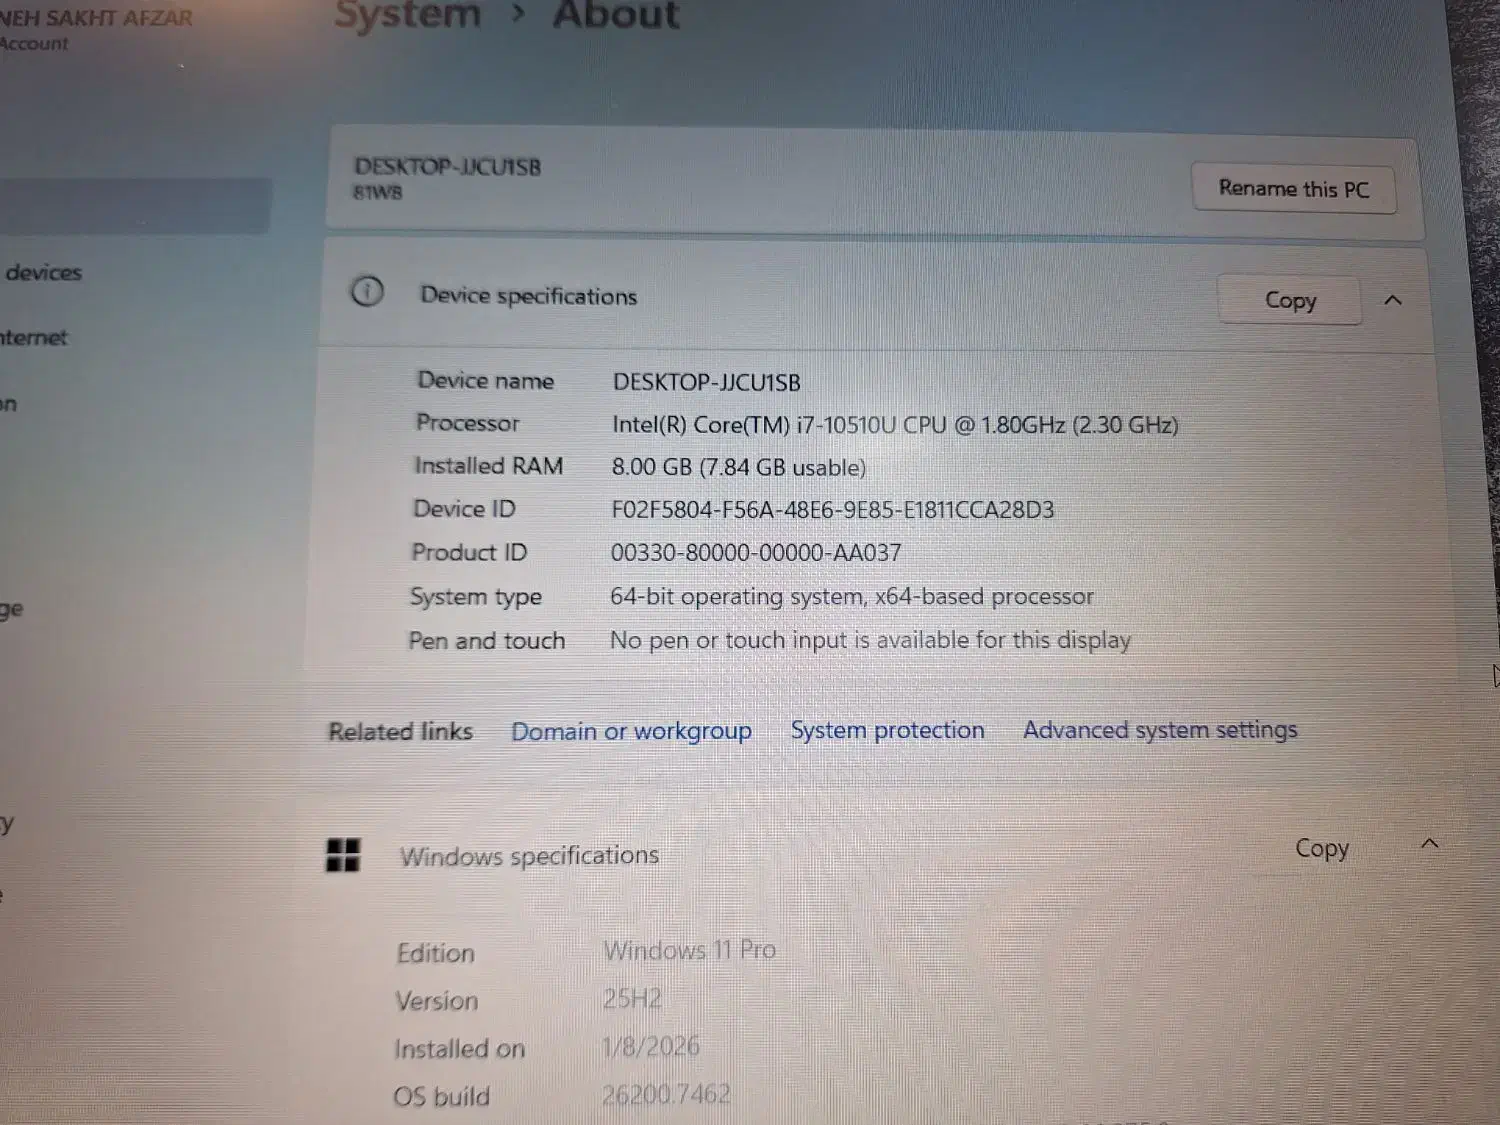Click the 'OS build' label
1500x1125 pixels.
pos(441,1097)
